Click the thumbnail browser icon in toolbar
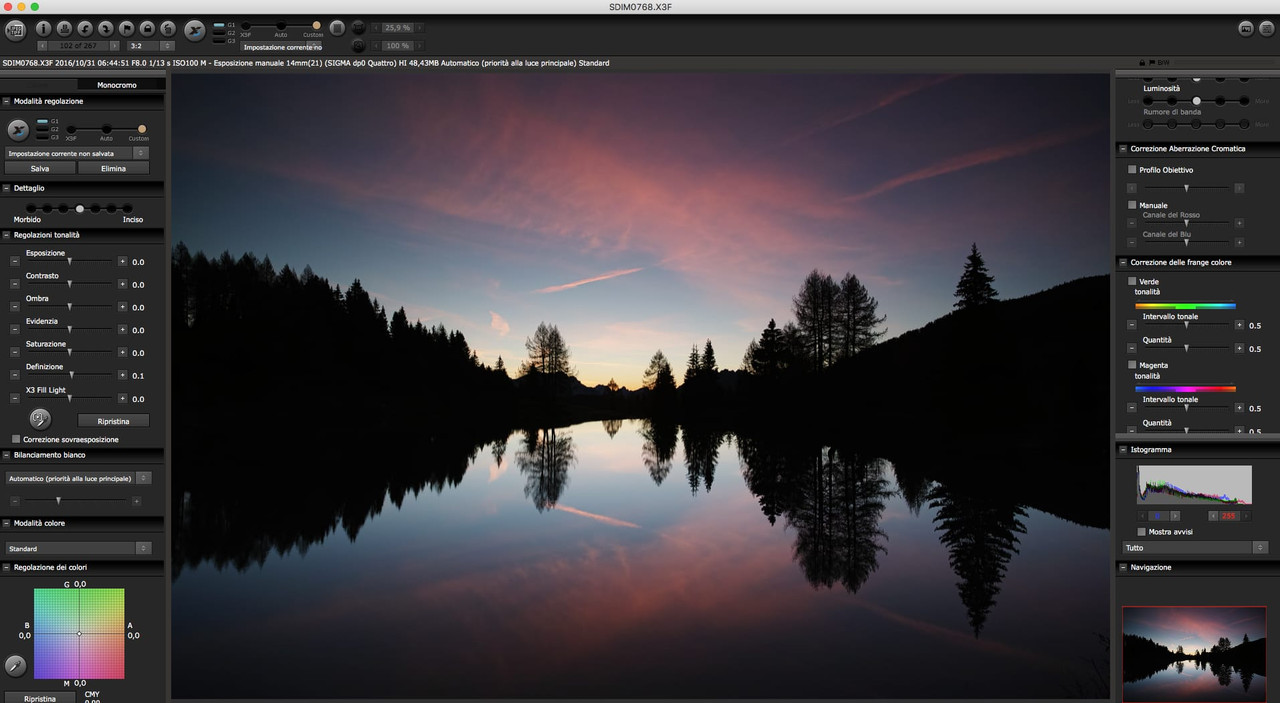 click(x=15, y=30)
